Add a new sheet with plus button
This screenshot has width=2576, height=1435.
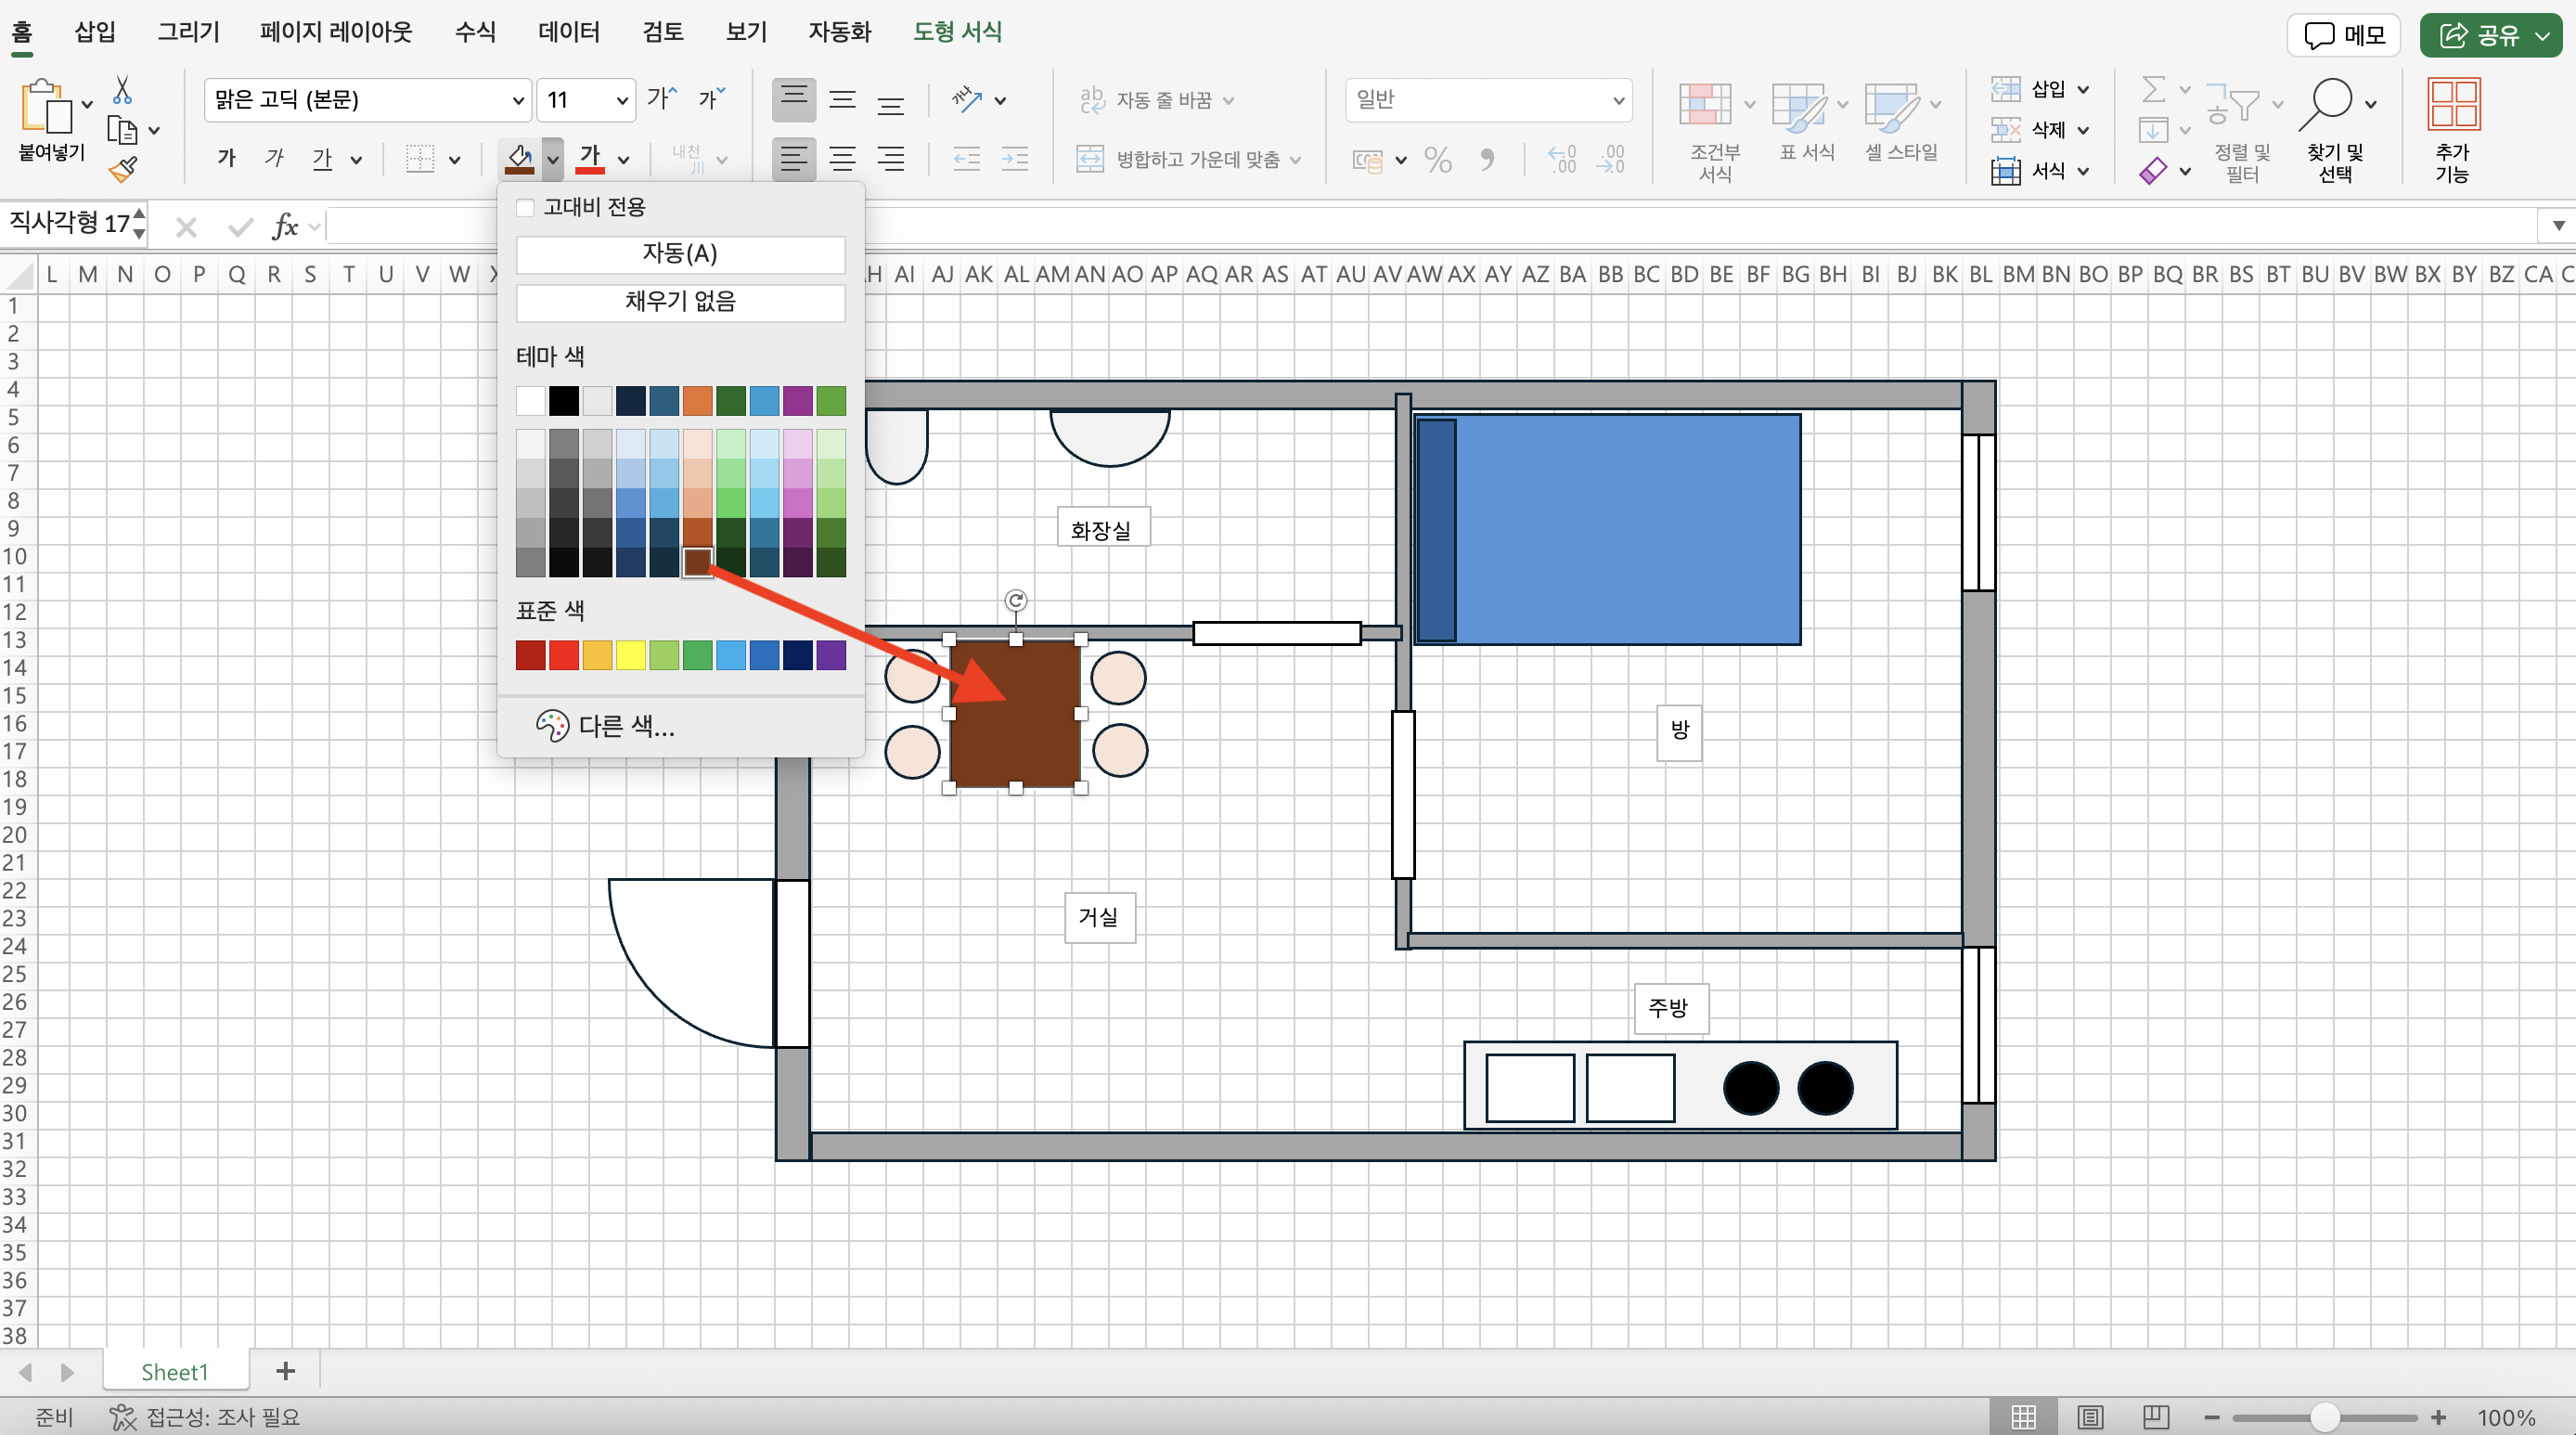tap(285, 1371)
